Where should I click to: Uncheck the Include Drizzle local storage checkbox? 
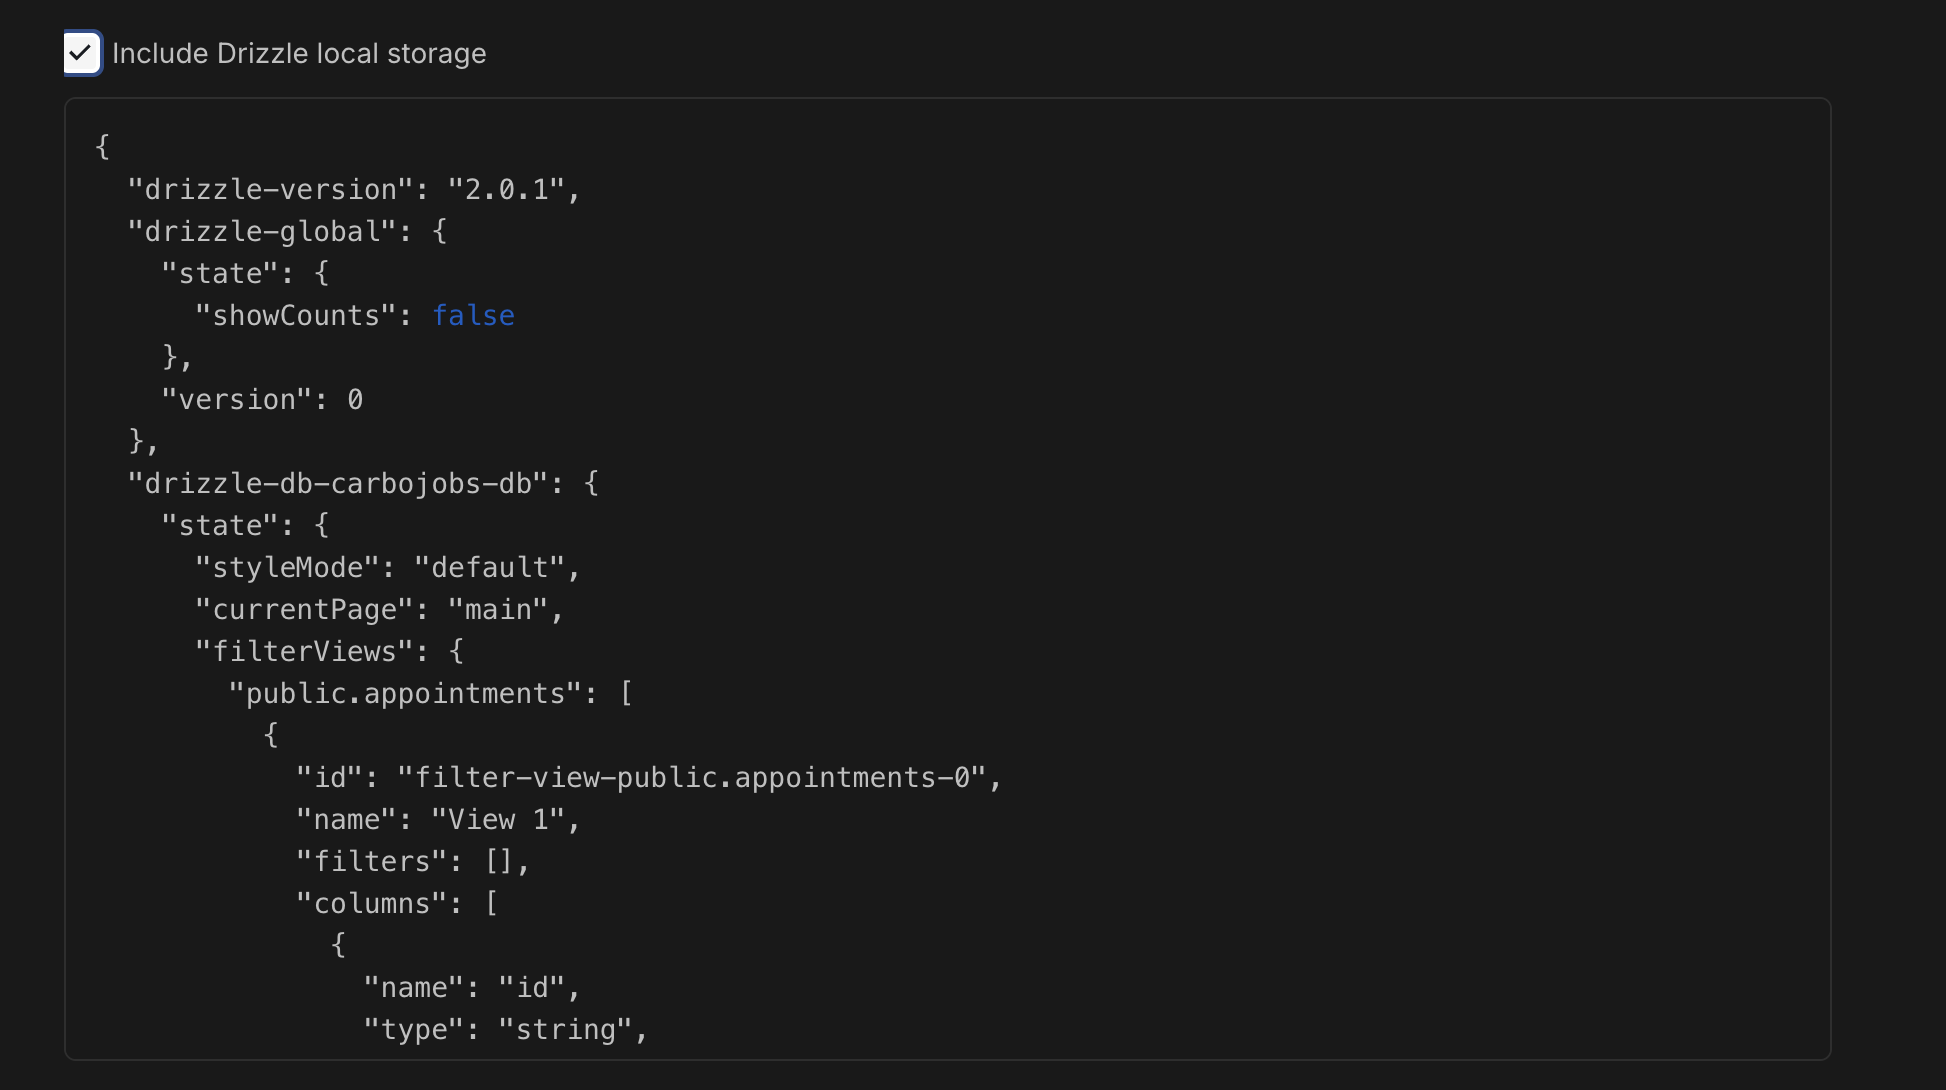[x=81, y=53]
